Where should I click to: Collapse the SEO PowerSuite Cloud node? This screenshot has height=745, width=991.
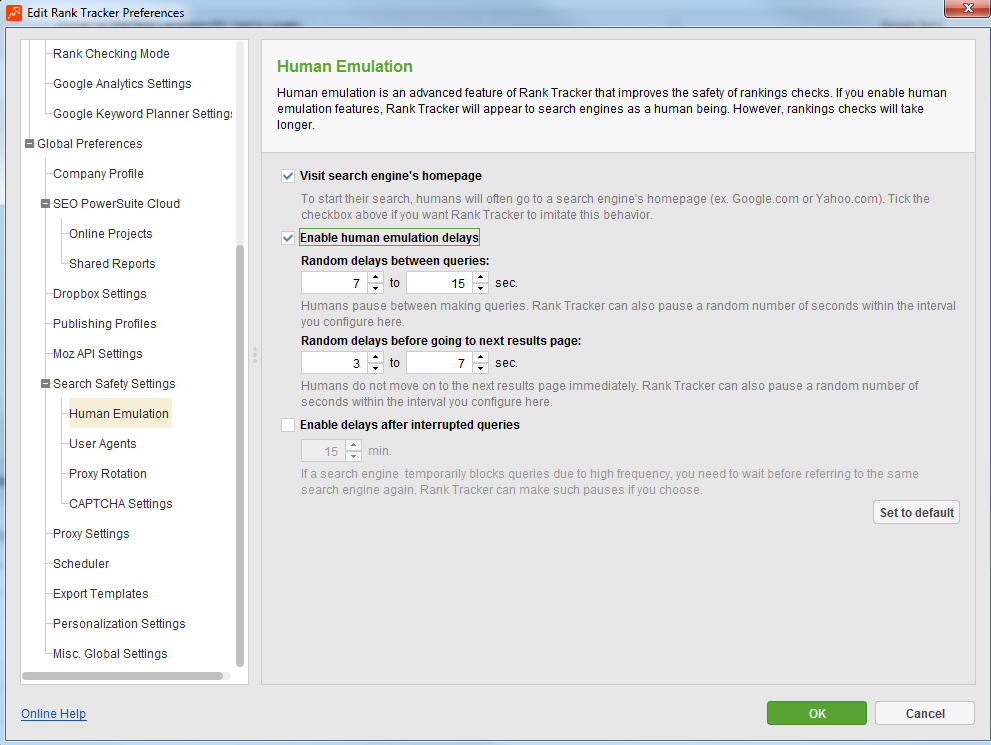(x=45, y=204)
